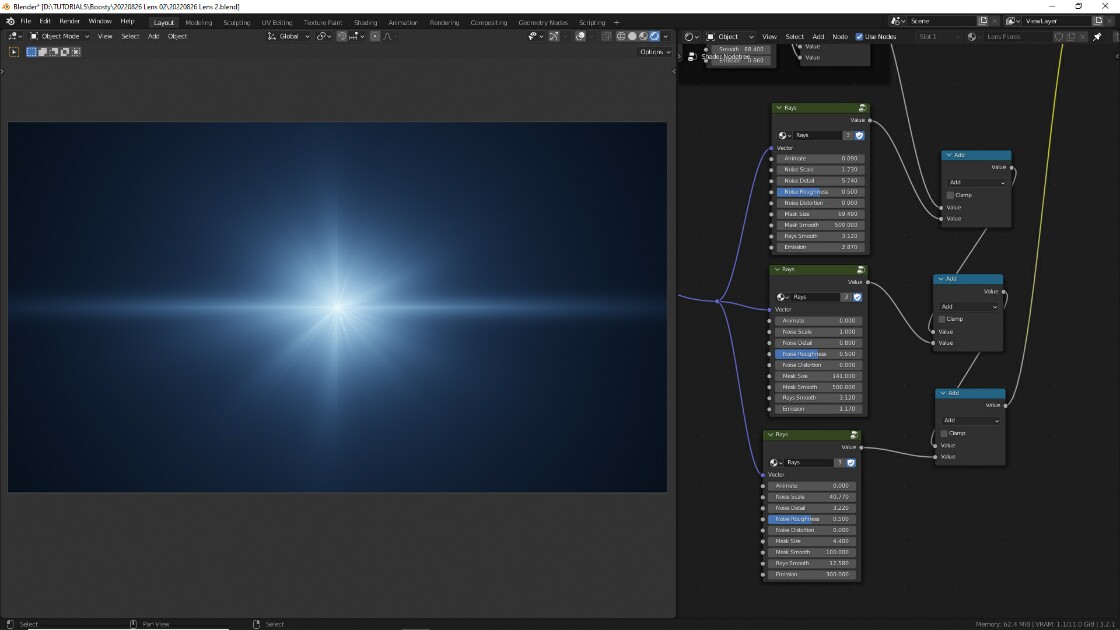
Task: Open the viewport View menu
Action: tap(105, 36)
